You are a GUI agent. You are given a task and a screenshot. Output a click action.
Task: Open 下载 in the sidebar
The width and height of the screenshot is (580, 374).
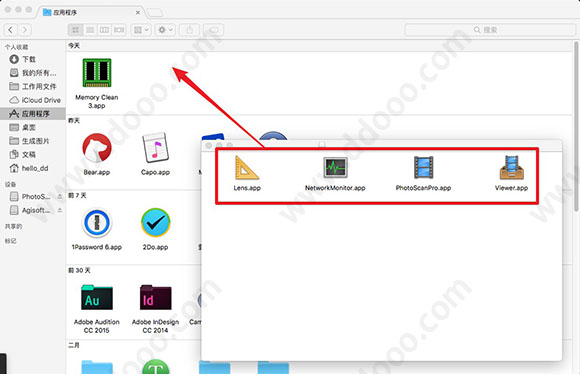[33, 59]
